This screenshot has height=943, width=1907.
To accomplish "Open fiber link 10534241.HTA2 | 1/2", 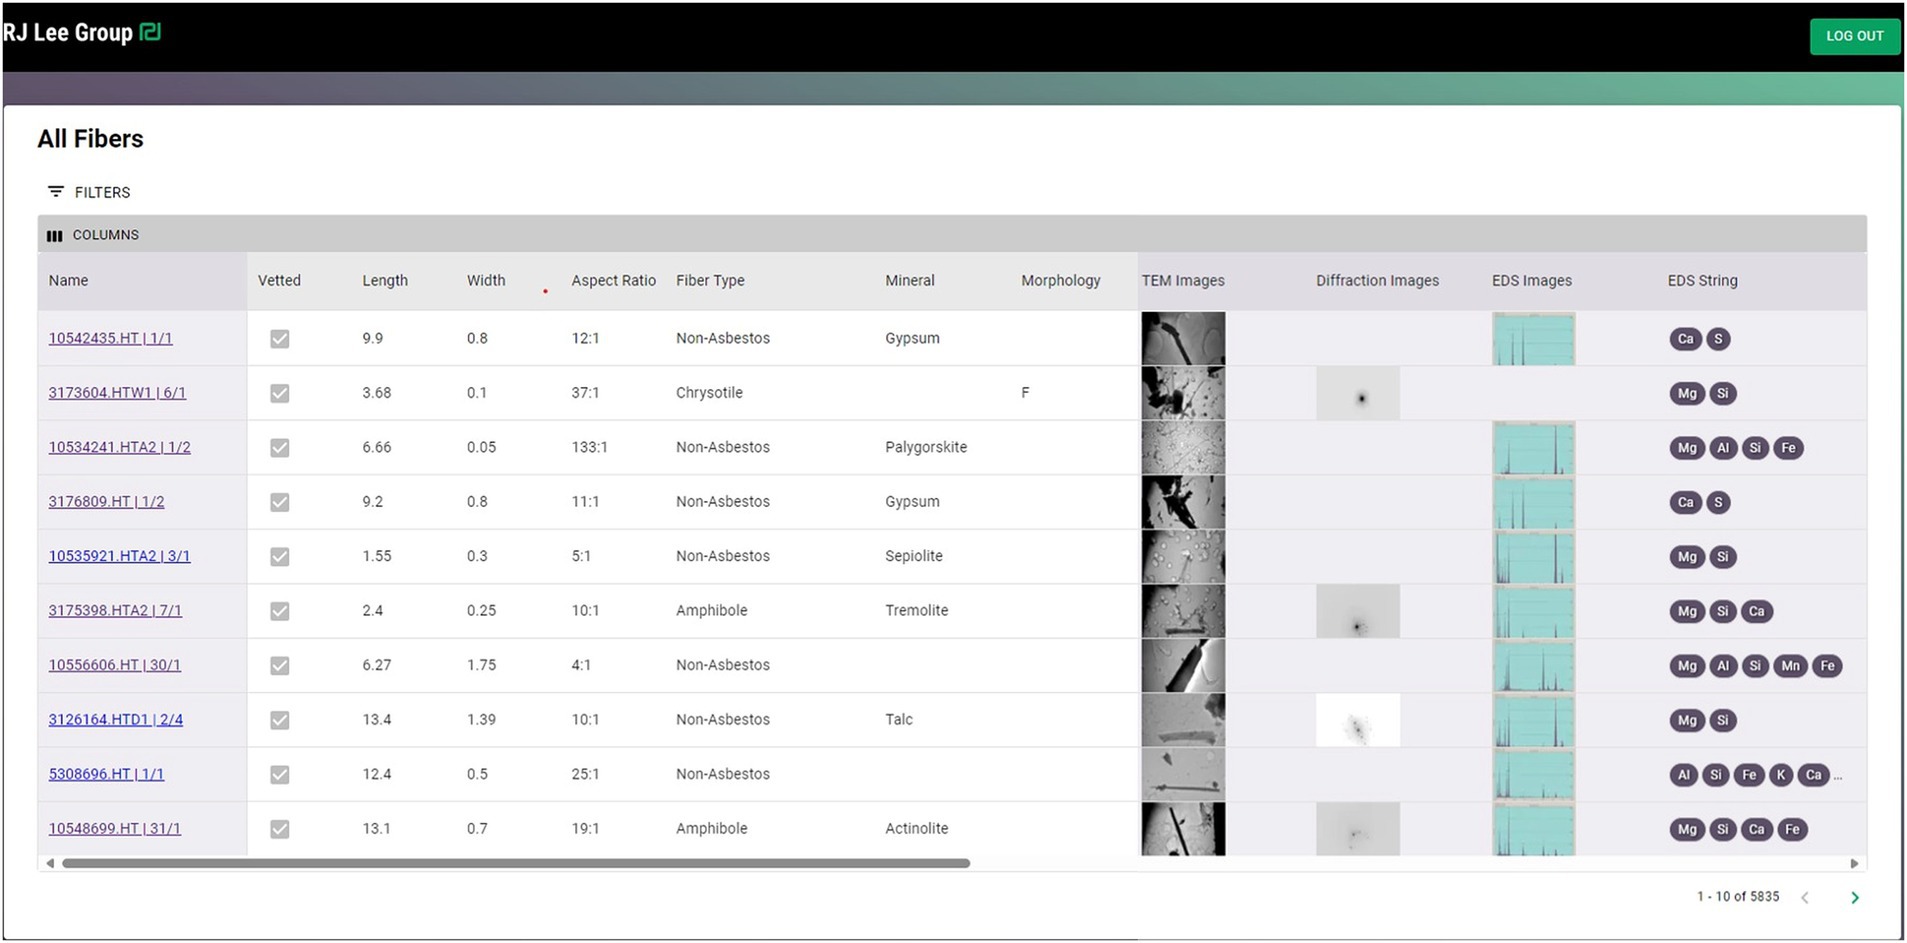I will [119, 447].
